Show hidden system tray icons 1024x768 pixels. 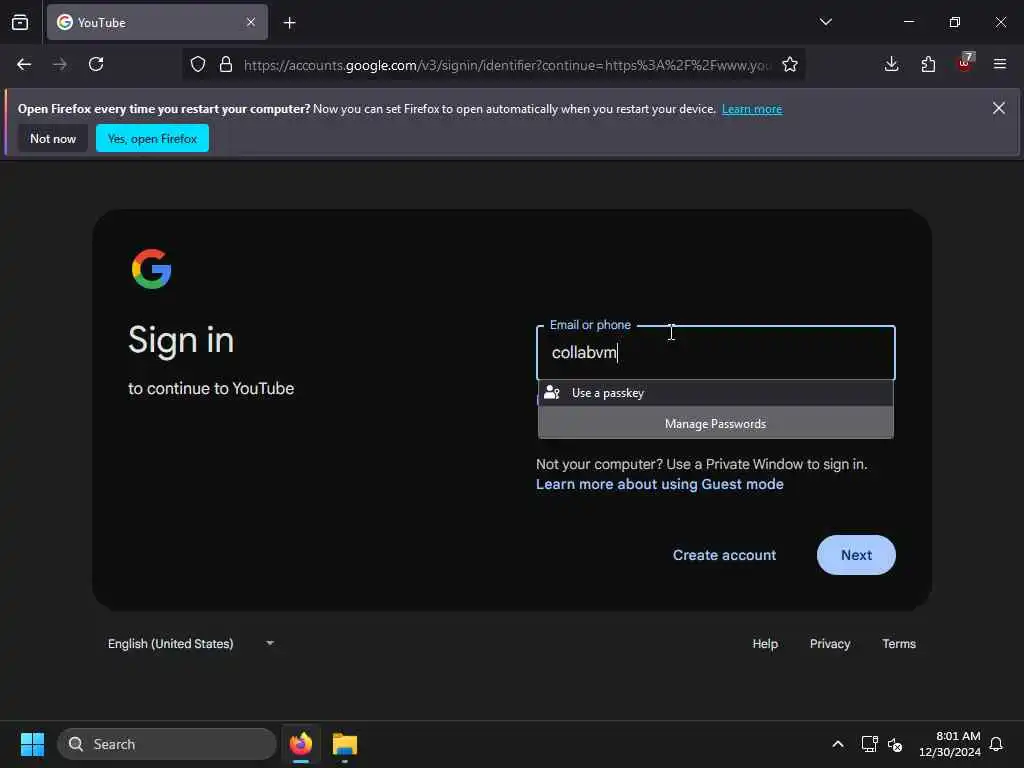coord(838,744)
